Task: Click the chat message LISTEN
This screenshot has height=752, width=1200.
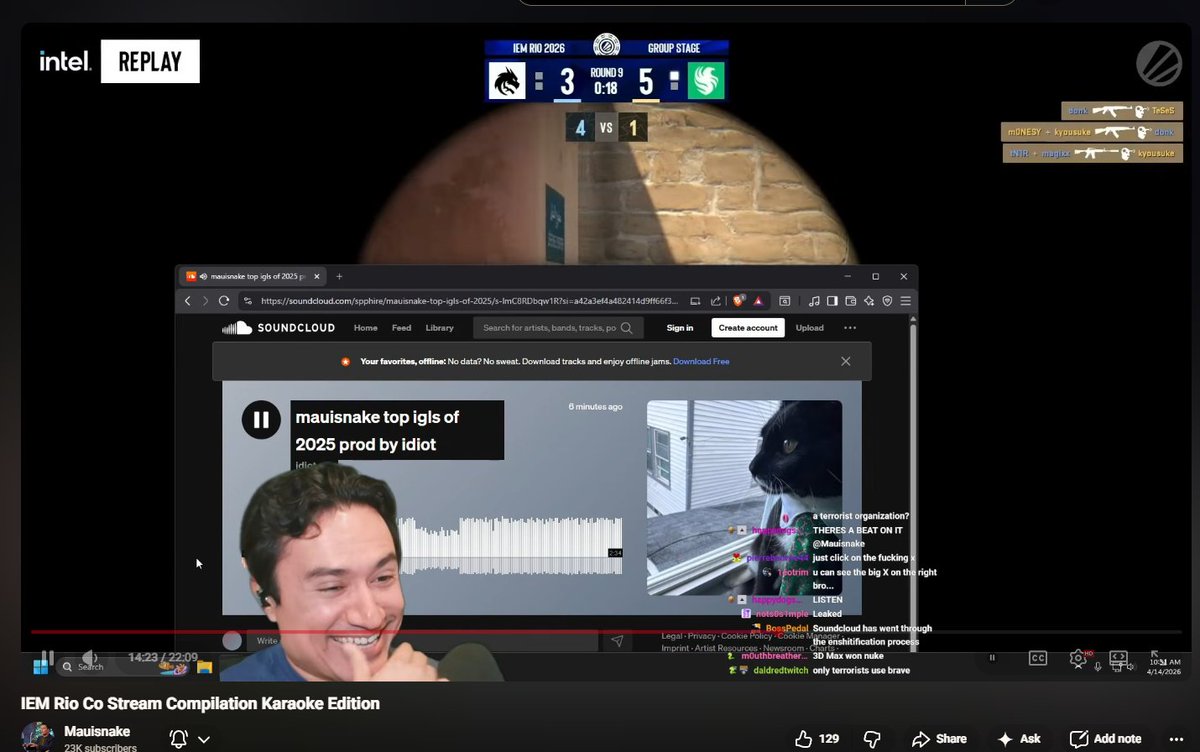Action: (827, 599)
